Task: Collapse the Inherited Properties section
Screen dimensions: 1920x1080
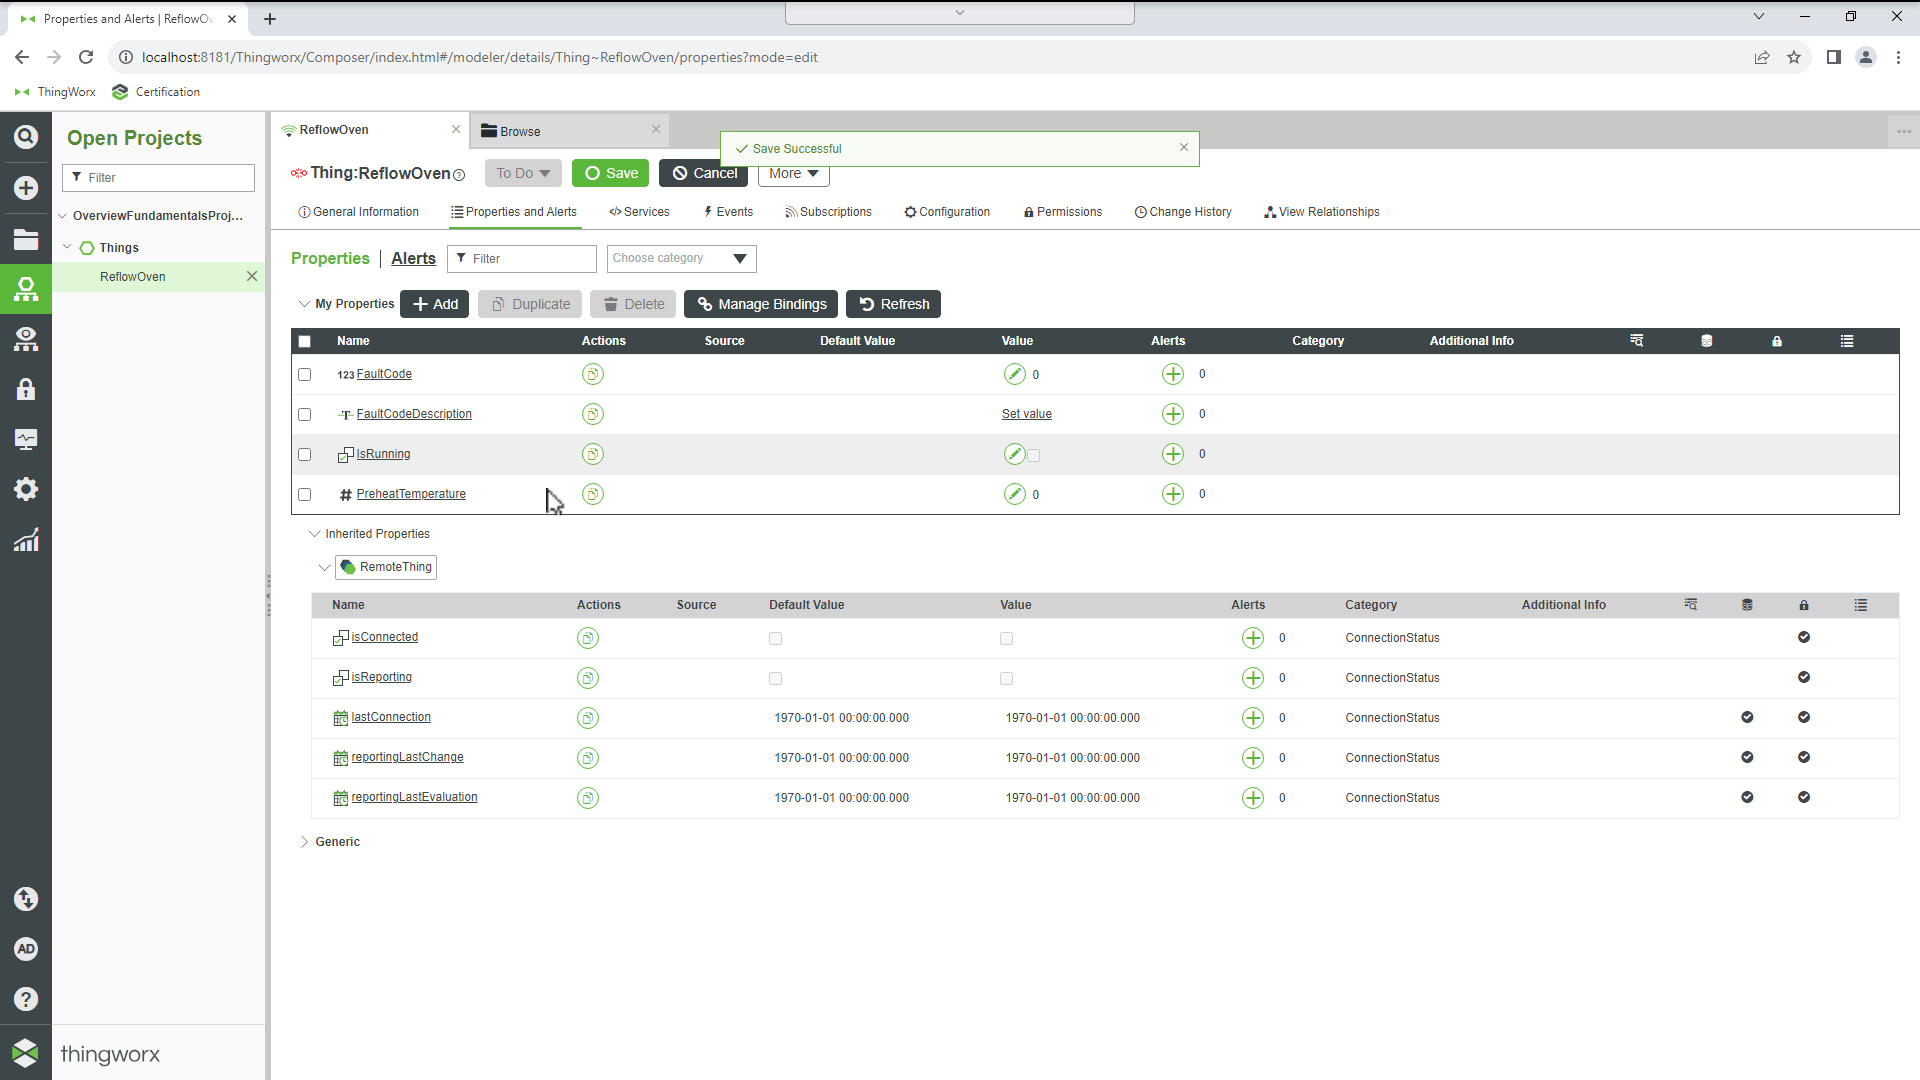Action: pyautogui.click(x=314, y=534)
